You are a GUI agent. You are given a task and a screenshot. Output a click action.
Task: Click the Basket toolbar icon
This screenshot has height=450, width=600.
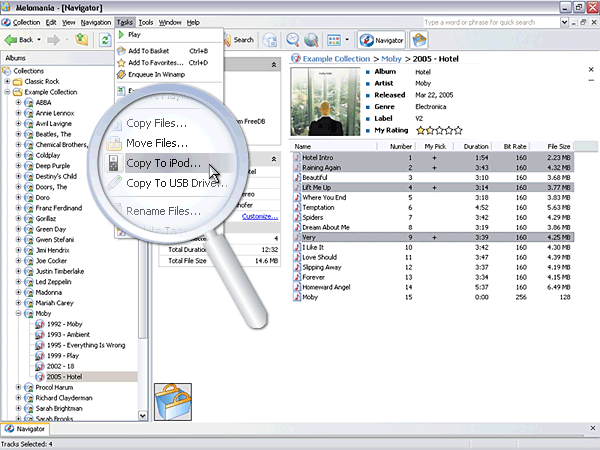pos(419,40)
